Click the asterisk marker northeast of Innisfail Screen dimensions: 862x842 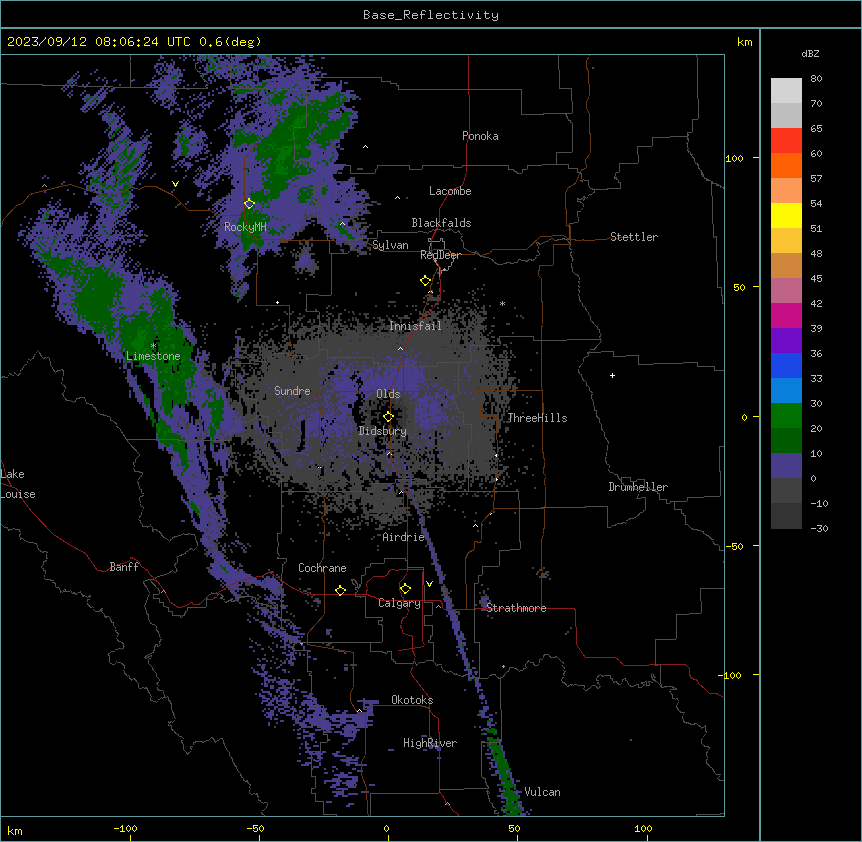point(502,303)
